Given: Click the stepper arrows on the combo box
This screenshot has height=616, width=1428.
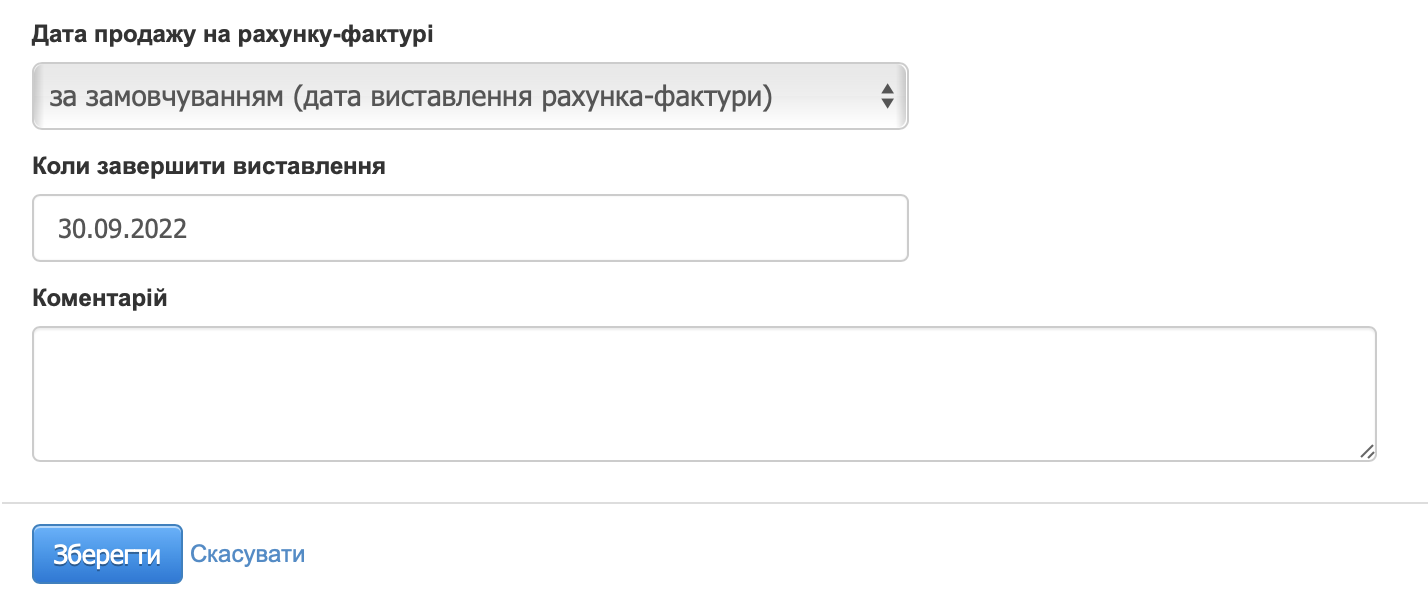Looking at the screenshot, I should (x=888, y=96).
